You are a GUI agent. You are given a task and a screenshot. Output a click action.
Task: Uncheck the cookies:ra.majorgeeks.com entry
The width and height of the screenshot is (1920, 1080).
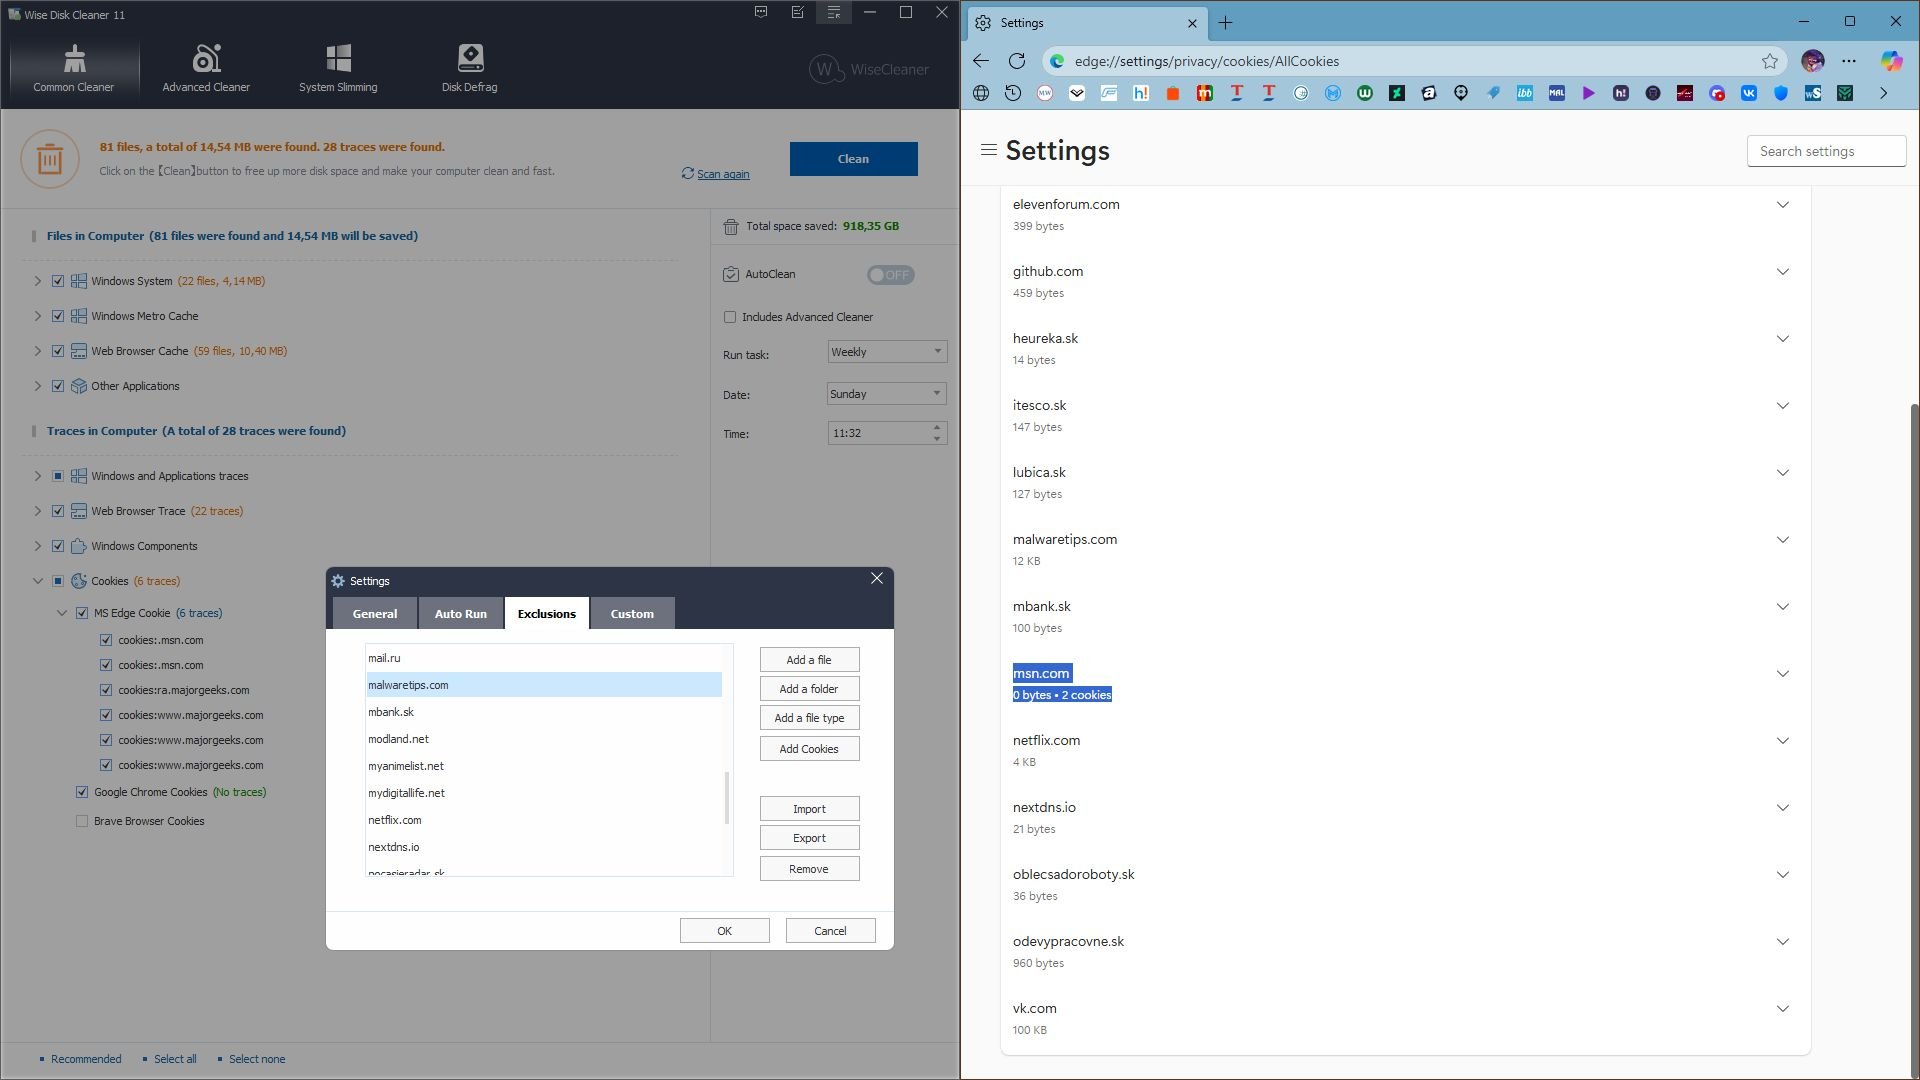pos(106,690)
